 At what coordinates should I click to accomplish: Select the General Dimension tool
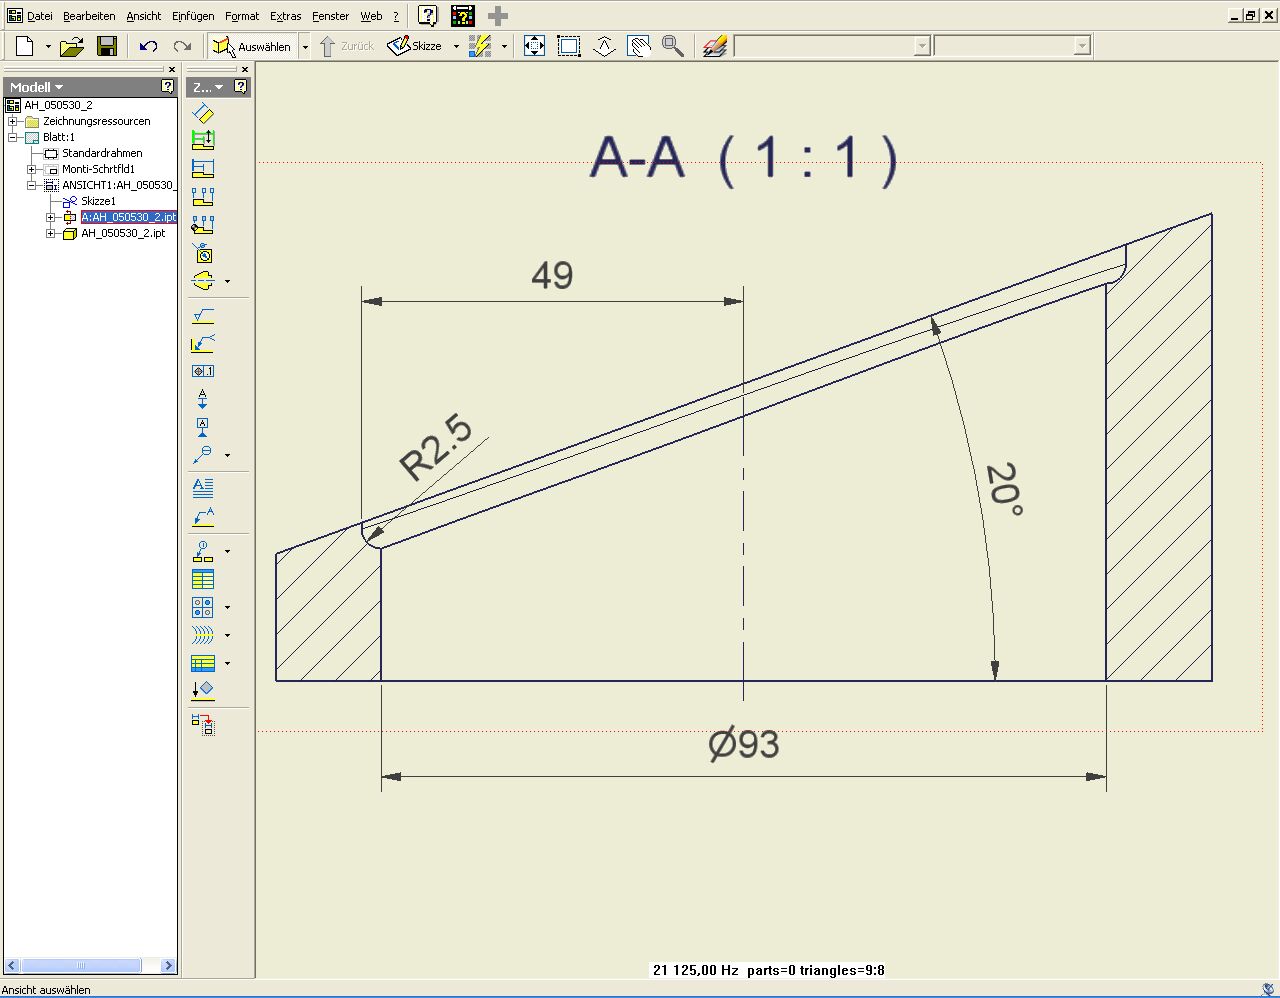pos(203,113)
